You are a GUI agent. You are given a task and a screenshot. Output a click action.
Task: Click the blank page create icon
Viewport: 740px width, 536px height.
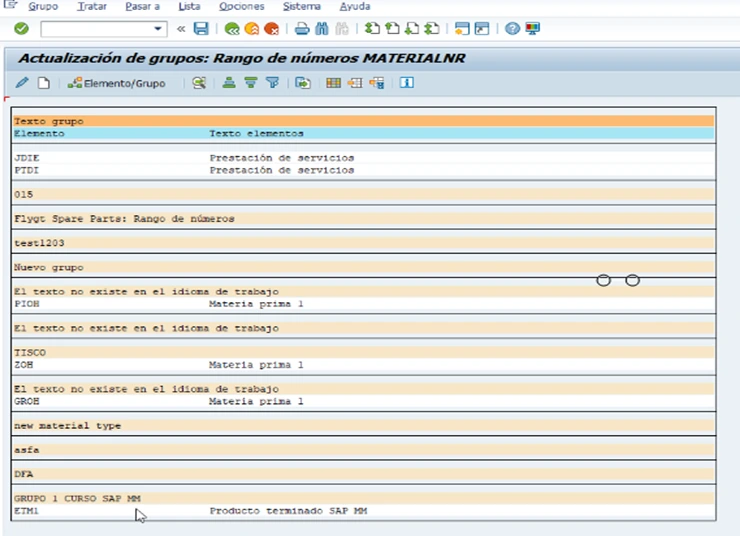(x=43, y=83)
